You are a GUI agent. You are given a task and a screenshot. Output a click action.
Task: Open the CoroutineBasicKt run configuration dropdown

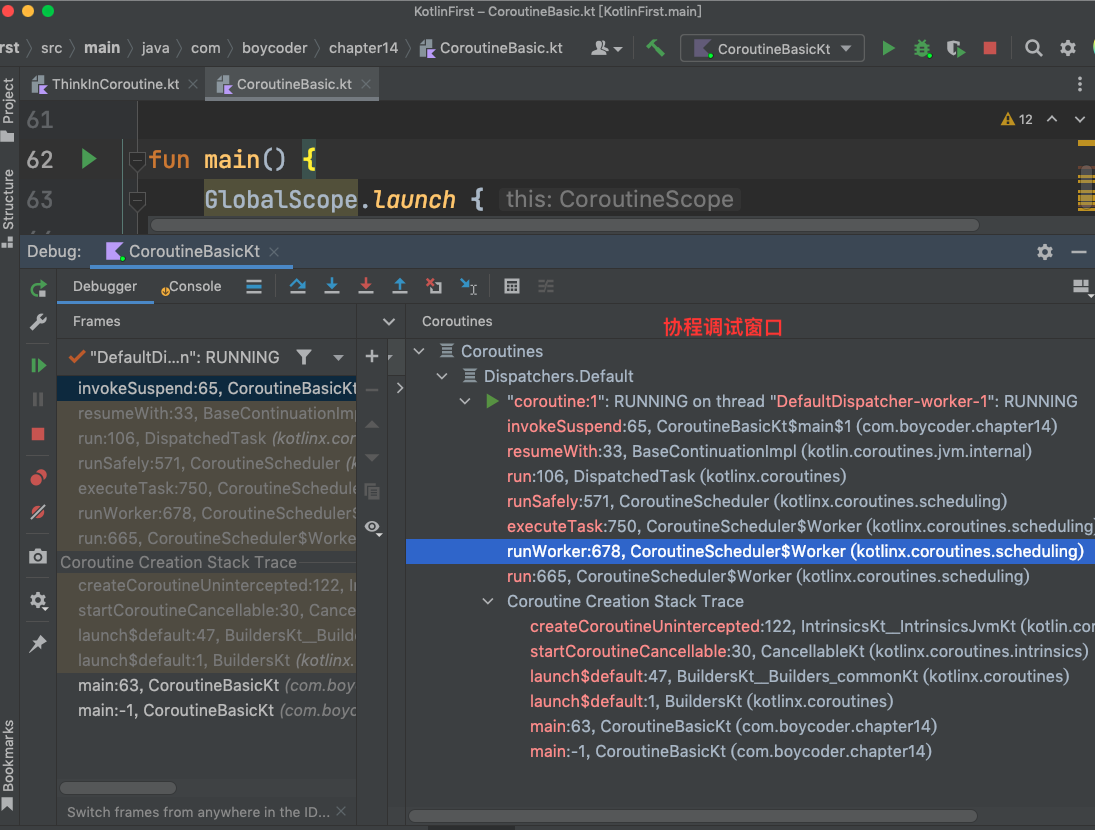coord(772,48)
